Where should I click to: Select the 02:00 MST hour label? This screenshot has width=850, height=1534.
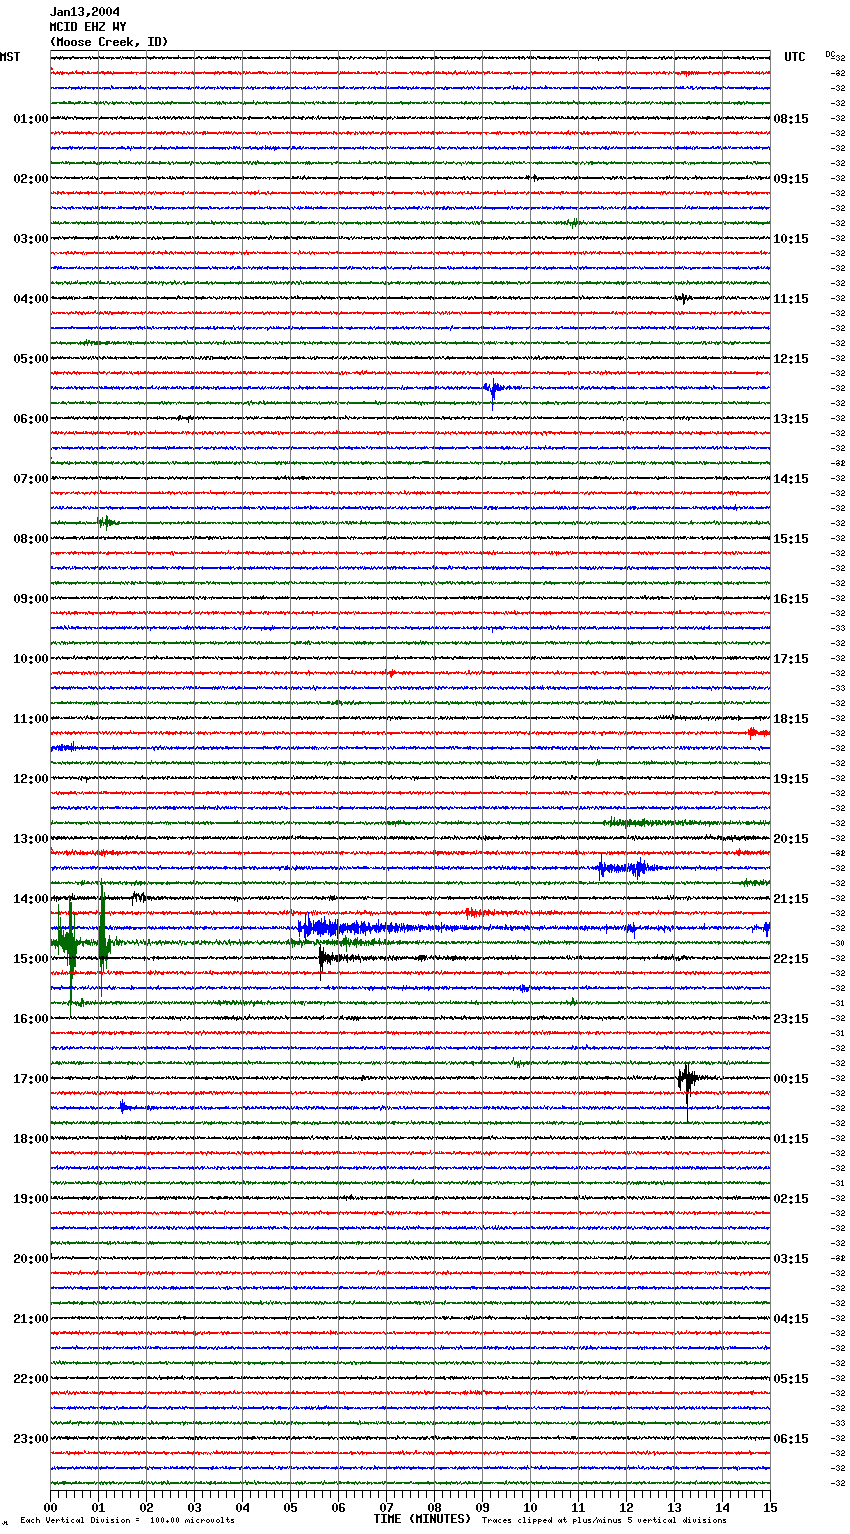pos(31,179)
